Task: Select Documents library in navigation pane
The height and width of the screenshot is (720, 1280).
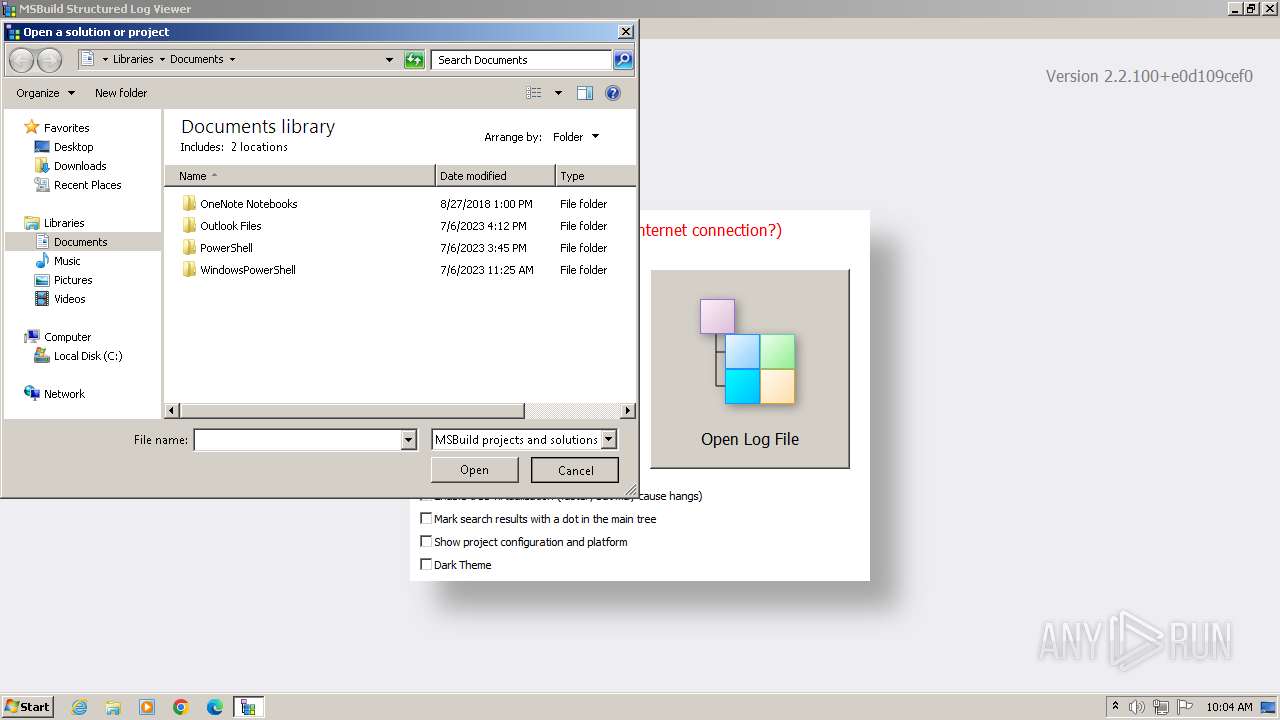Action: click(80, 242)
